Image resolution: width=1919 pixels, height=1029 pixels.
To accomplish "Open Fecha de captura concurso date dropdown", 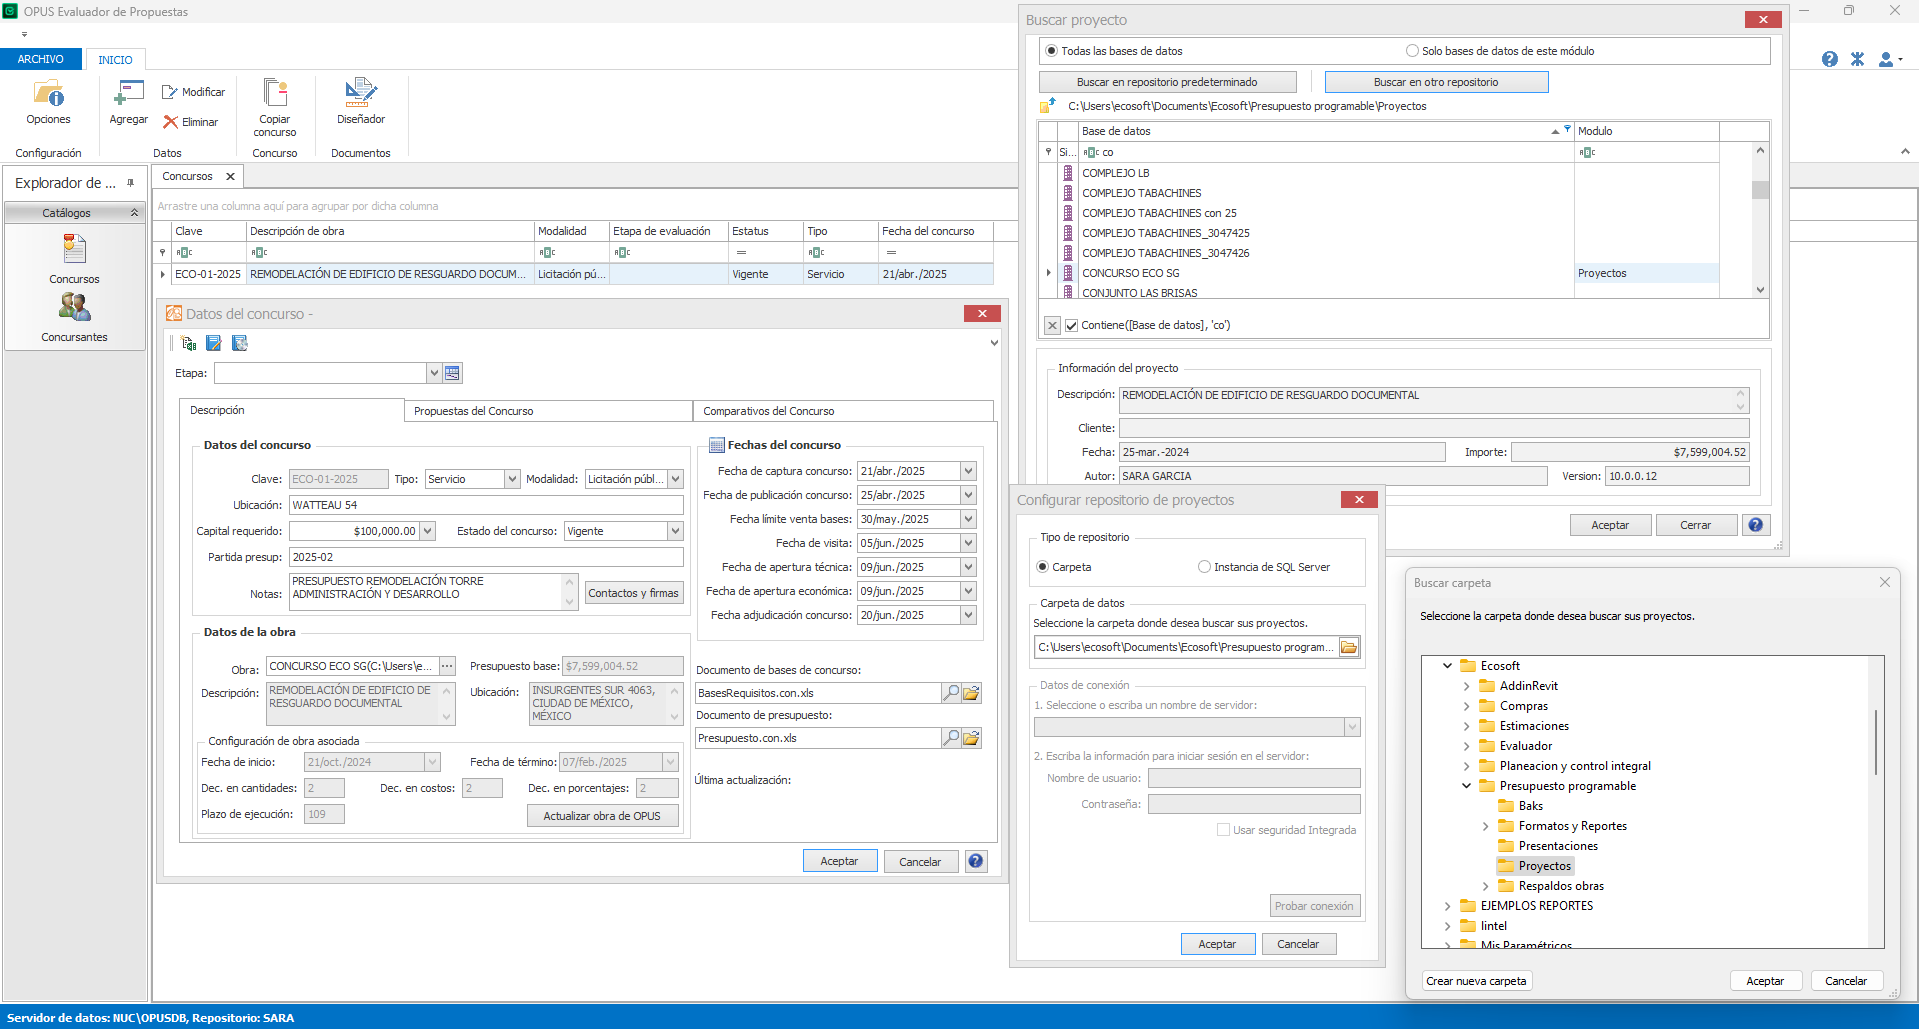I will tap(968, 471).
